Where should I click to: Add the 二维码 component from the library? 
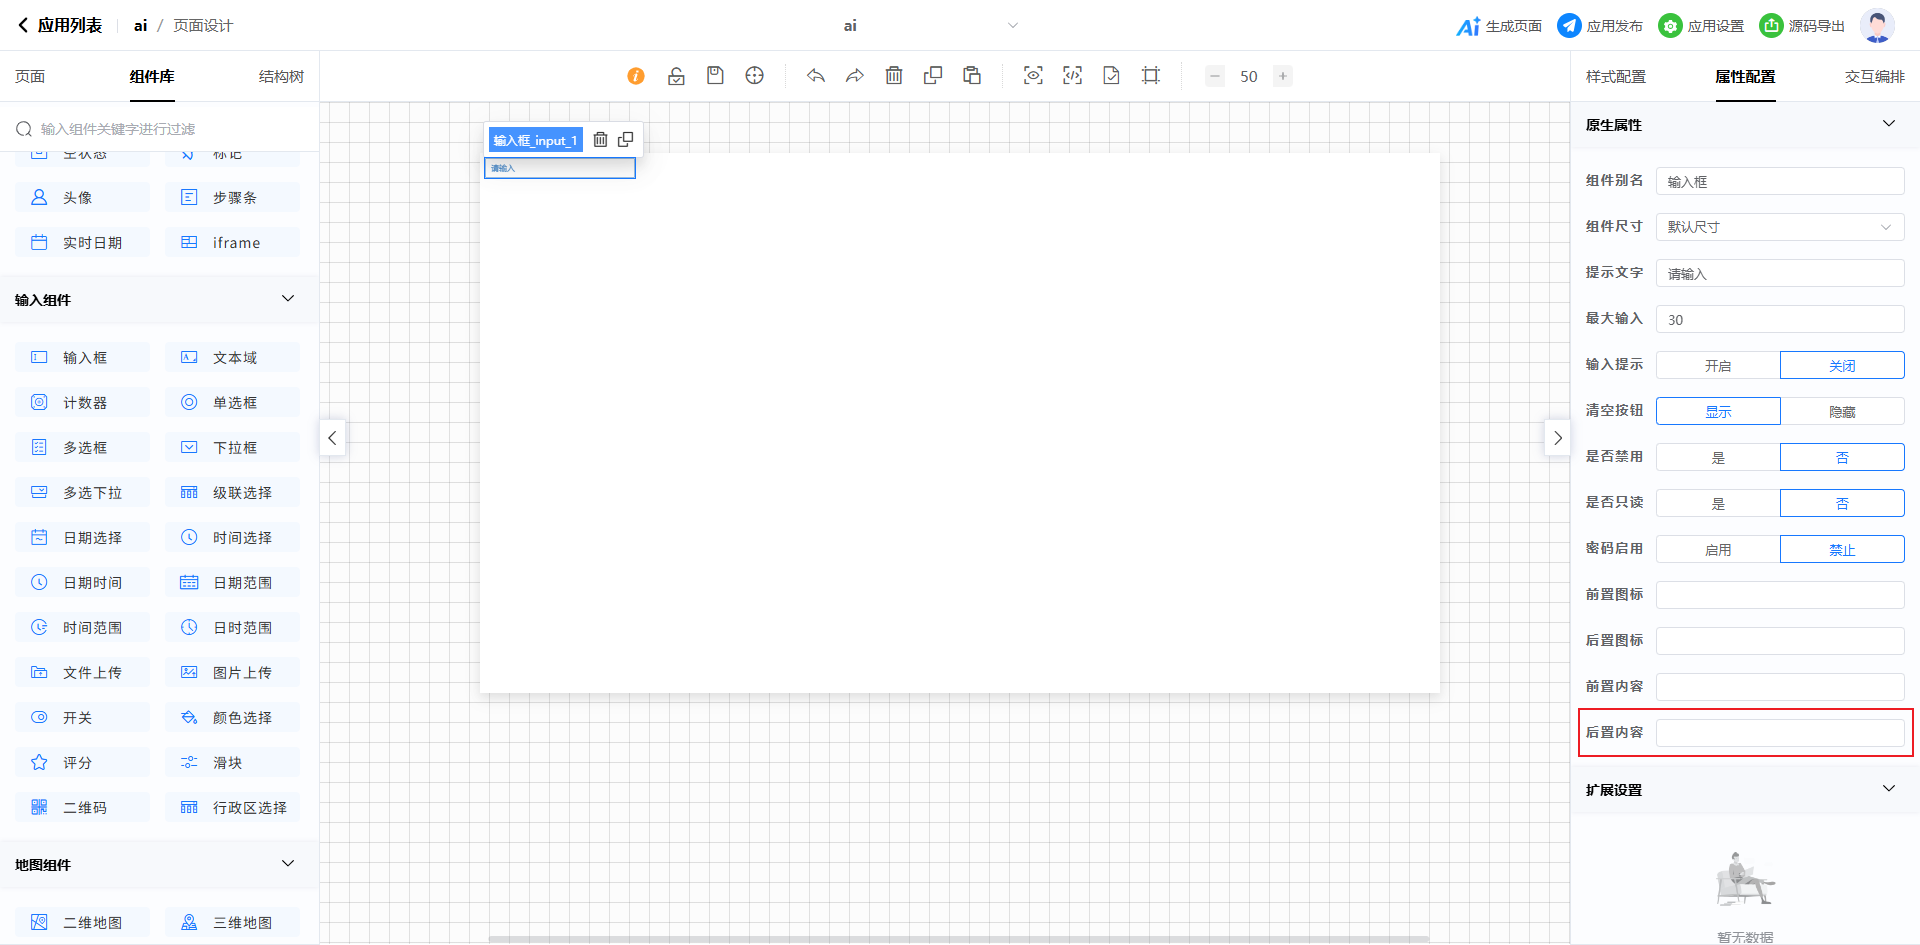83,808
